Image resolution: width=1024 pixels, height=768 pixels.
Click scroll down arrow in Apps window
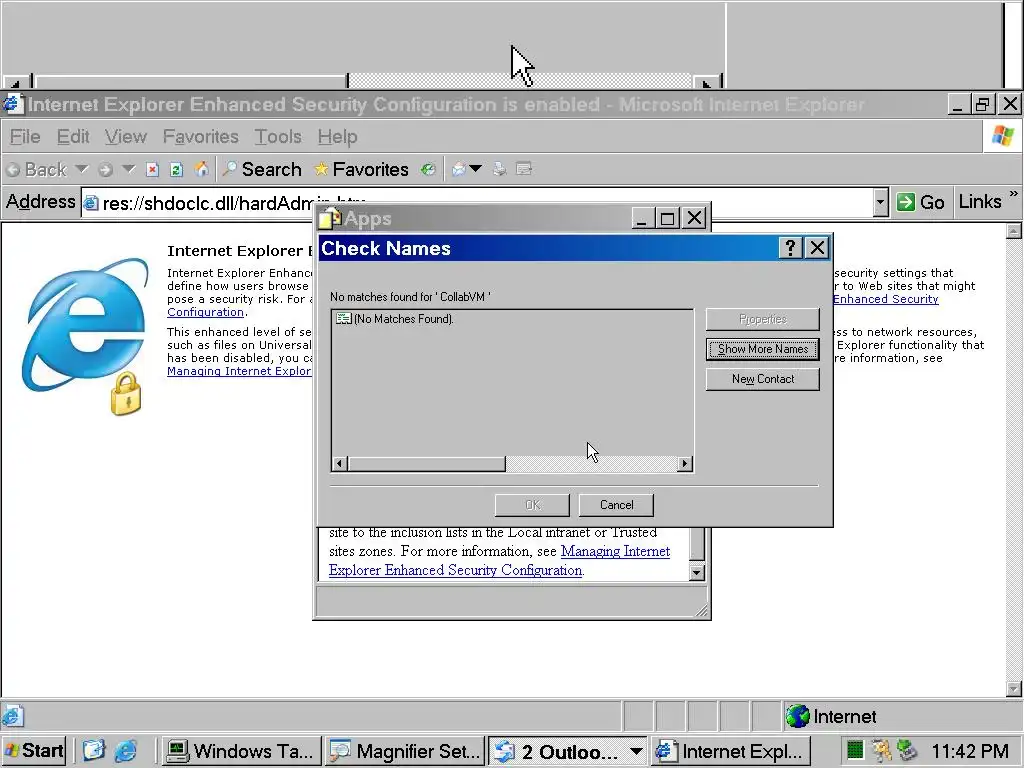(697, 573)
